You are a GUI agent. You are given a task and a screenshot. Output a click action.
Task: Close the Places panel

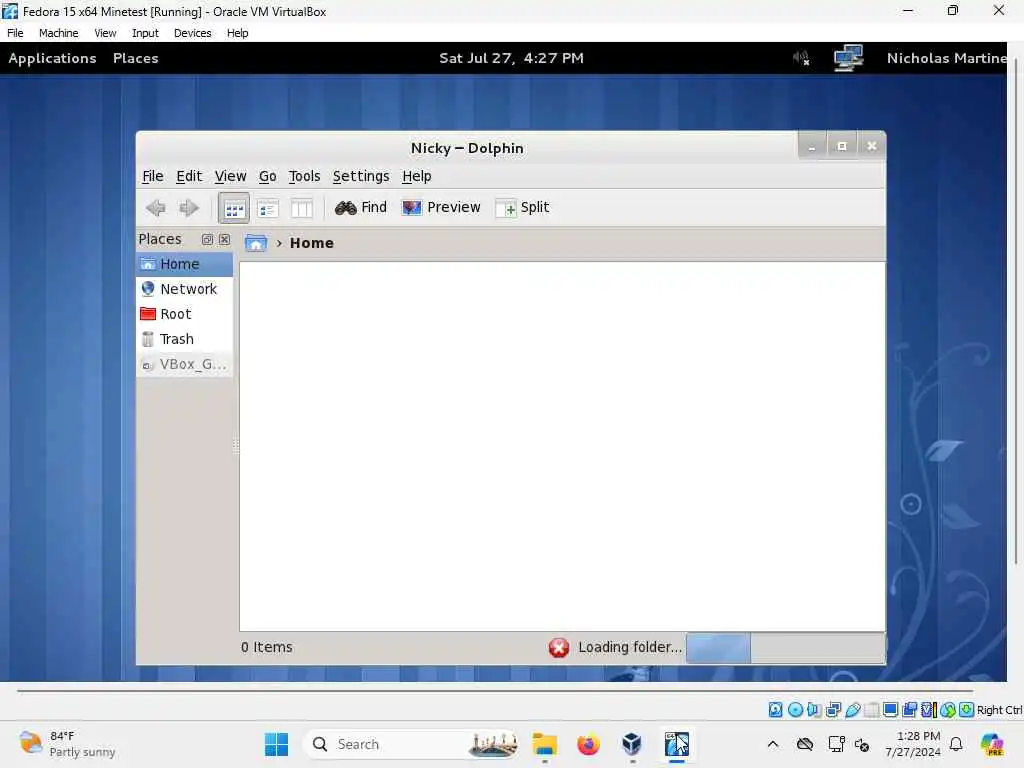pyautogui.click(x=224, y=240)
